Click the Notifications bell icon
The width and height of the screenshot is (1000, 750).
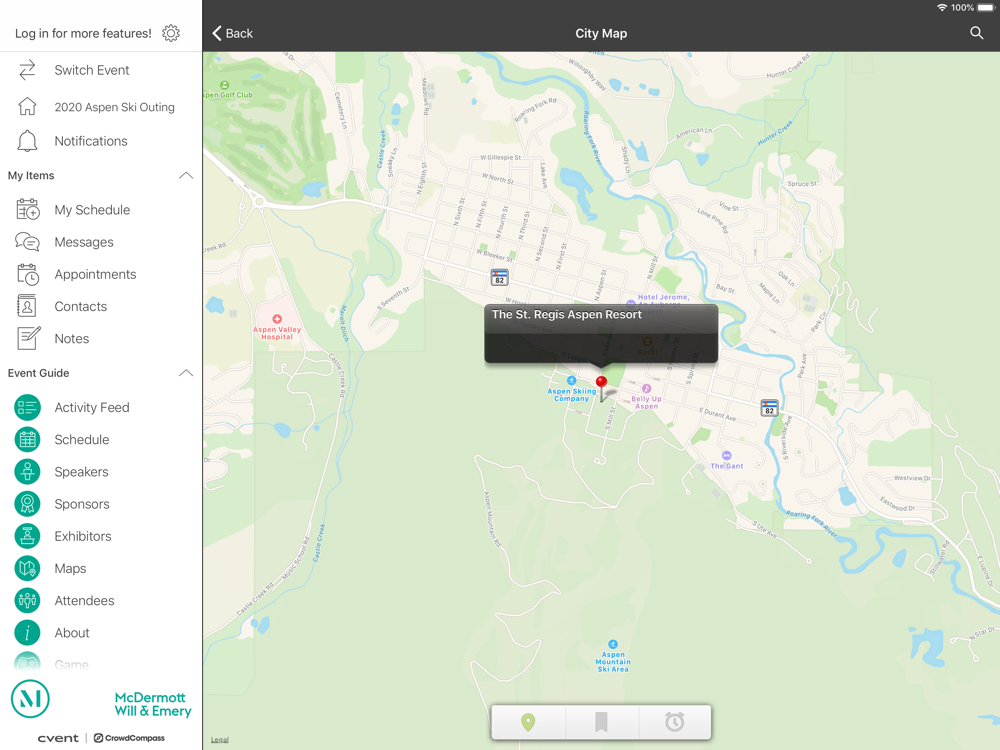(27, 141)
